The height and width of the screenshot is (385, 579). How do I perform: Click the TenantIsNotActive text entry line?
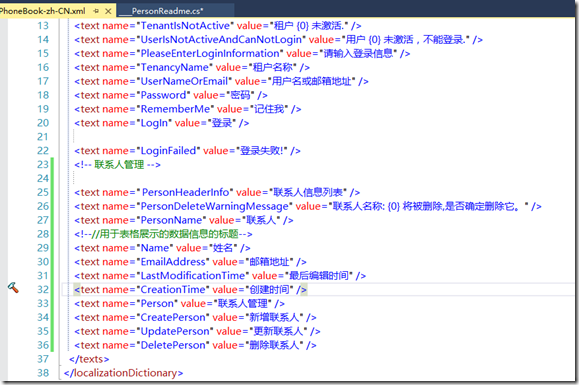pos(217,26)
